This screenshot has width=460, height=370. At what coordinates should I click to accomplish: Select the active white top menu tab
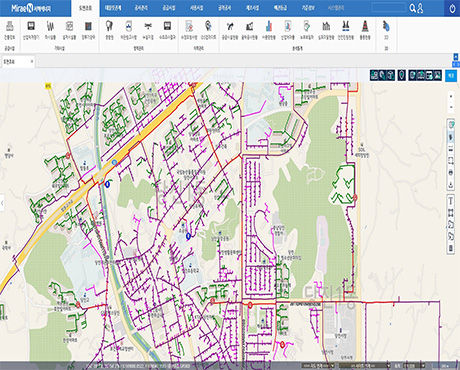(85, 8)
